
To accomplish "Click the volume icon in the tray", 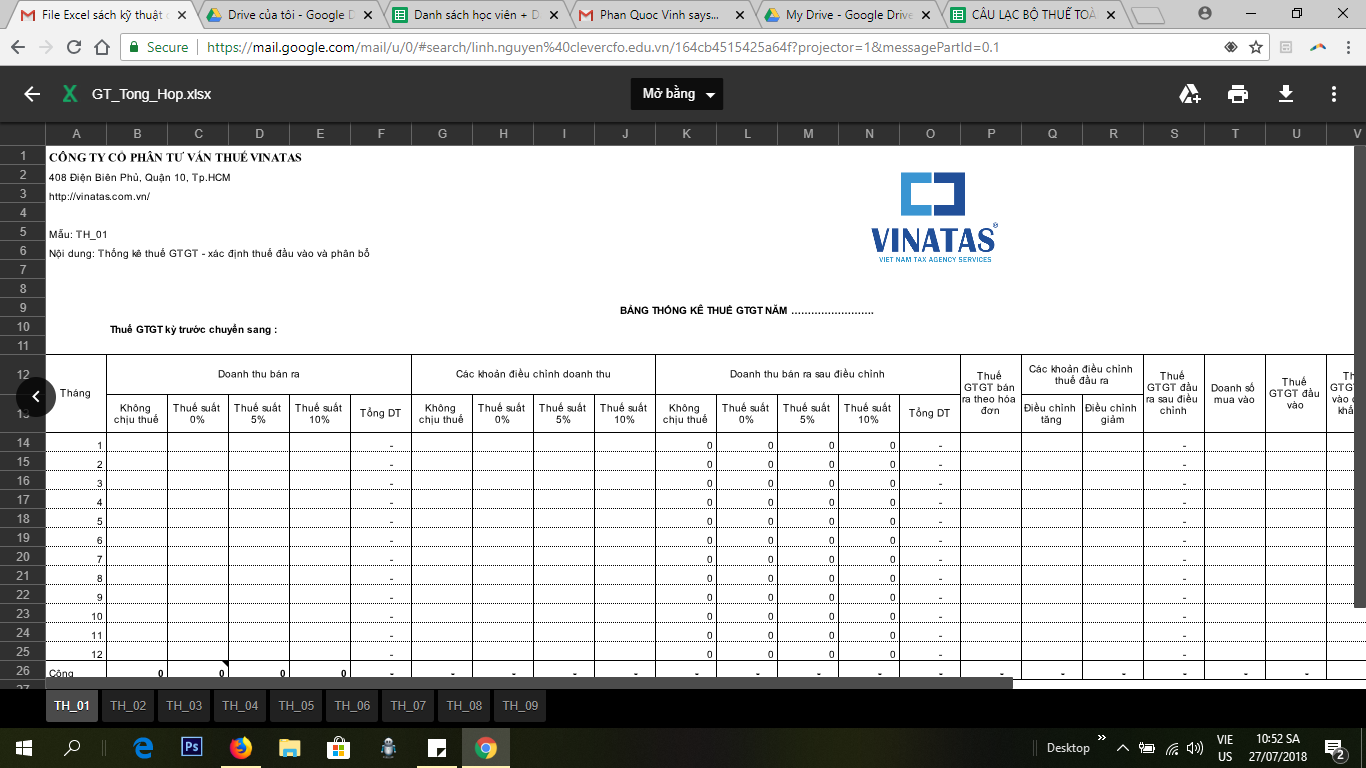I will [1194, 748].
